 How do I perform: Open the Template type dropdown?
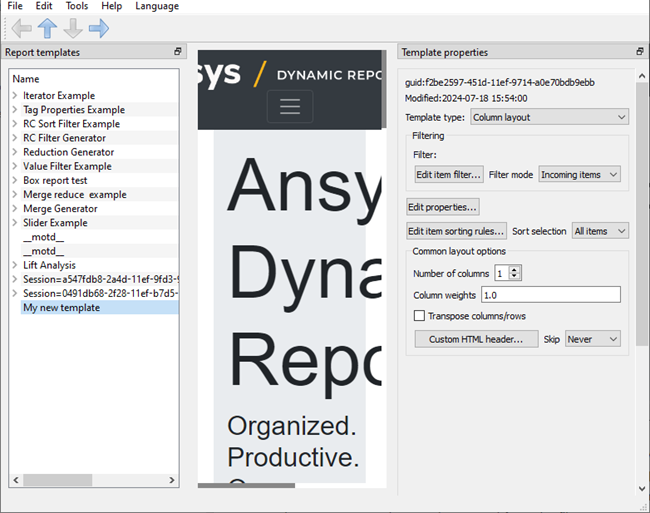point(550,117)
